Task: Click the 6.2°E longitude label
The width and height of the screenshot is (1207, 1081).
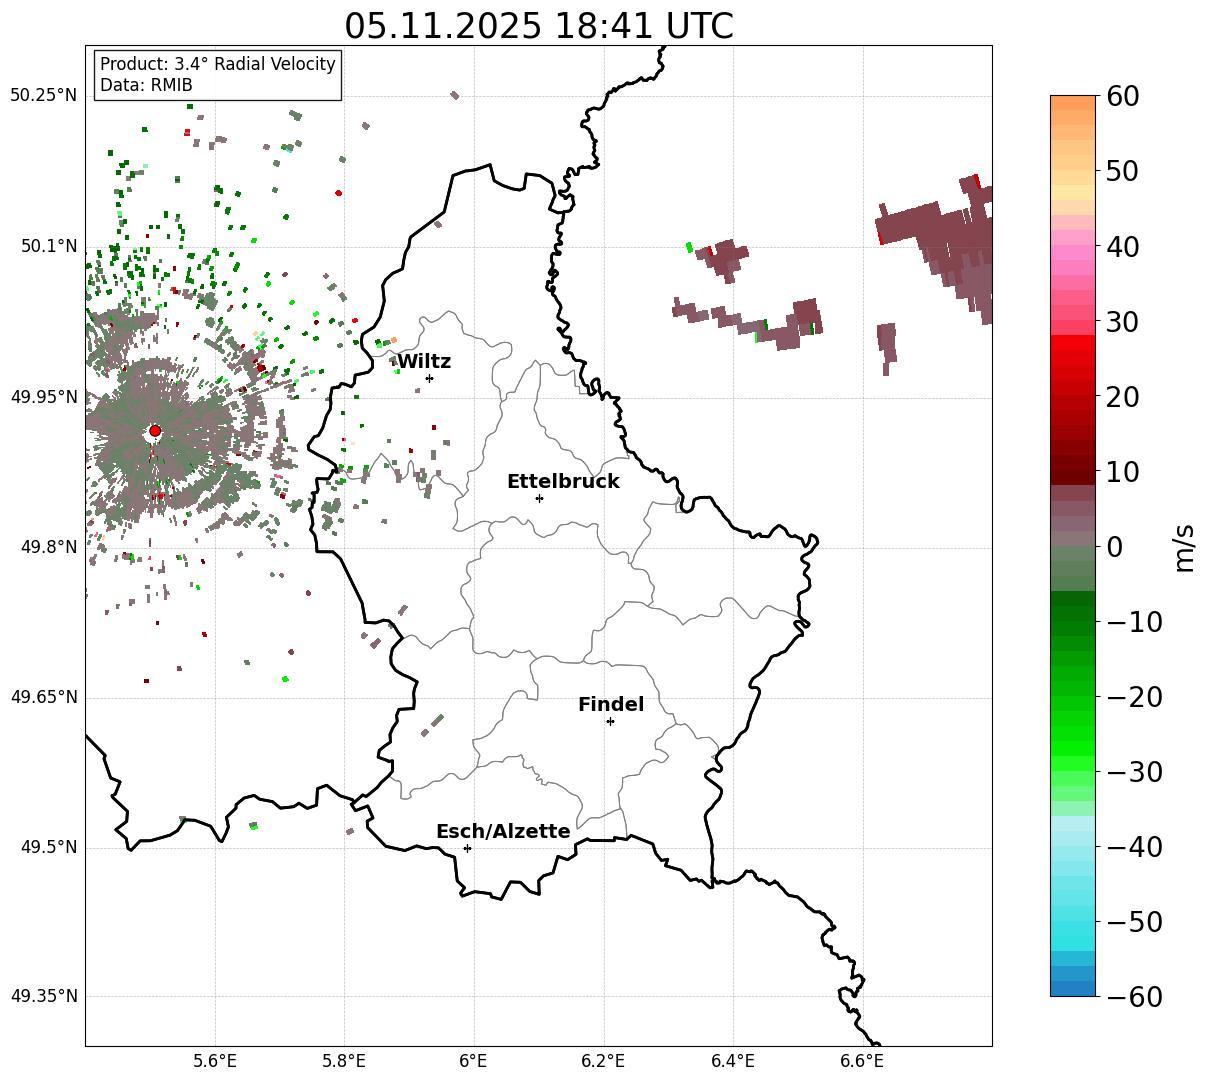Action: point(604,1061)
